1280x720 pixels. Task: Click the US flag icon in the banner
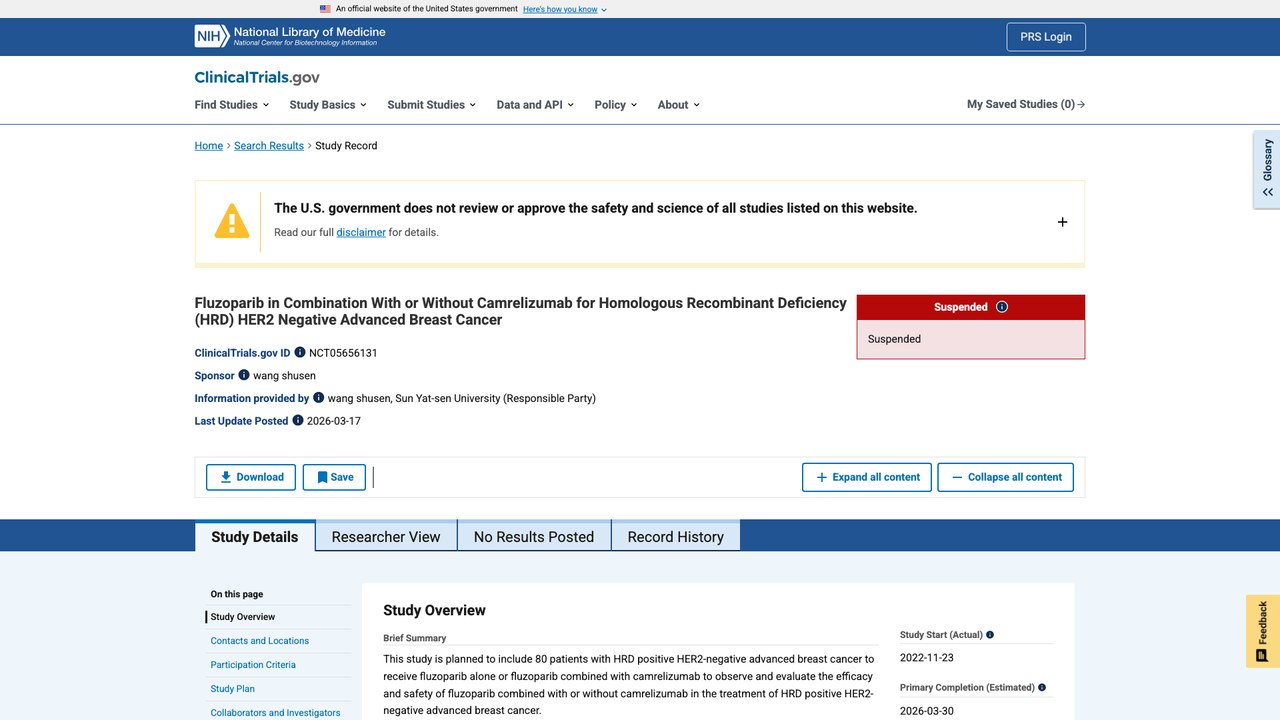pyautogui.click(x=325, y=9)
